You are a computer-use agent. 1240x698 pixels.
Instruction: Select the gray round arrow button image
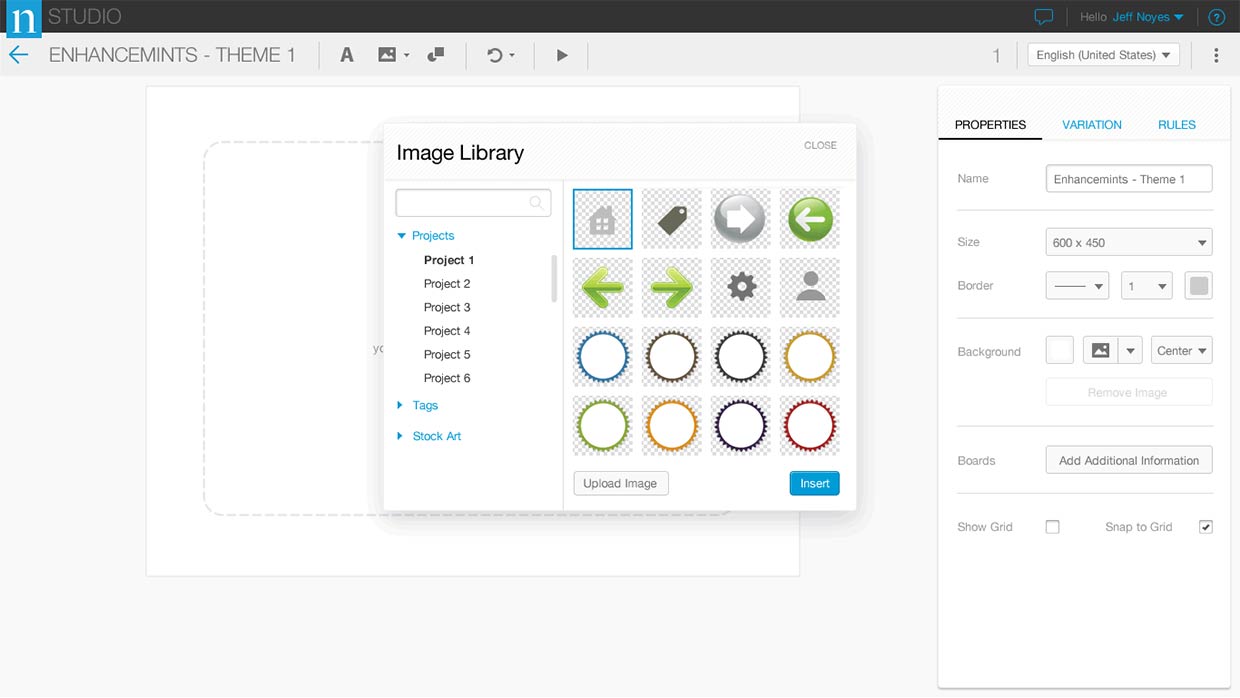(x=741, y=219)
